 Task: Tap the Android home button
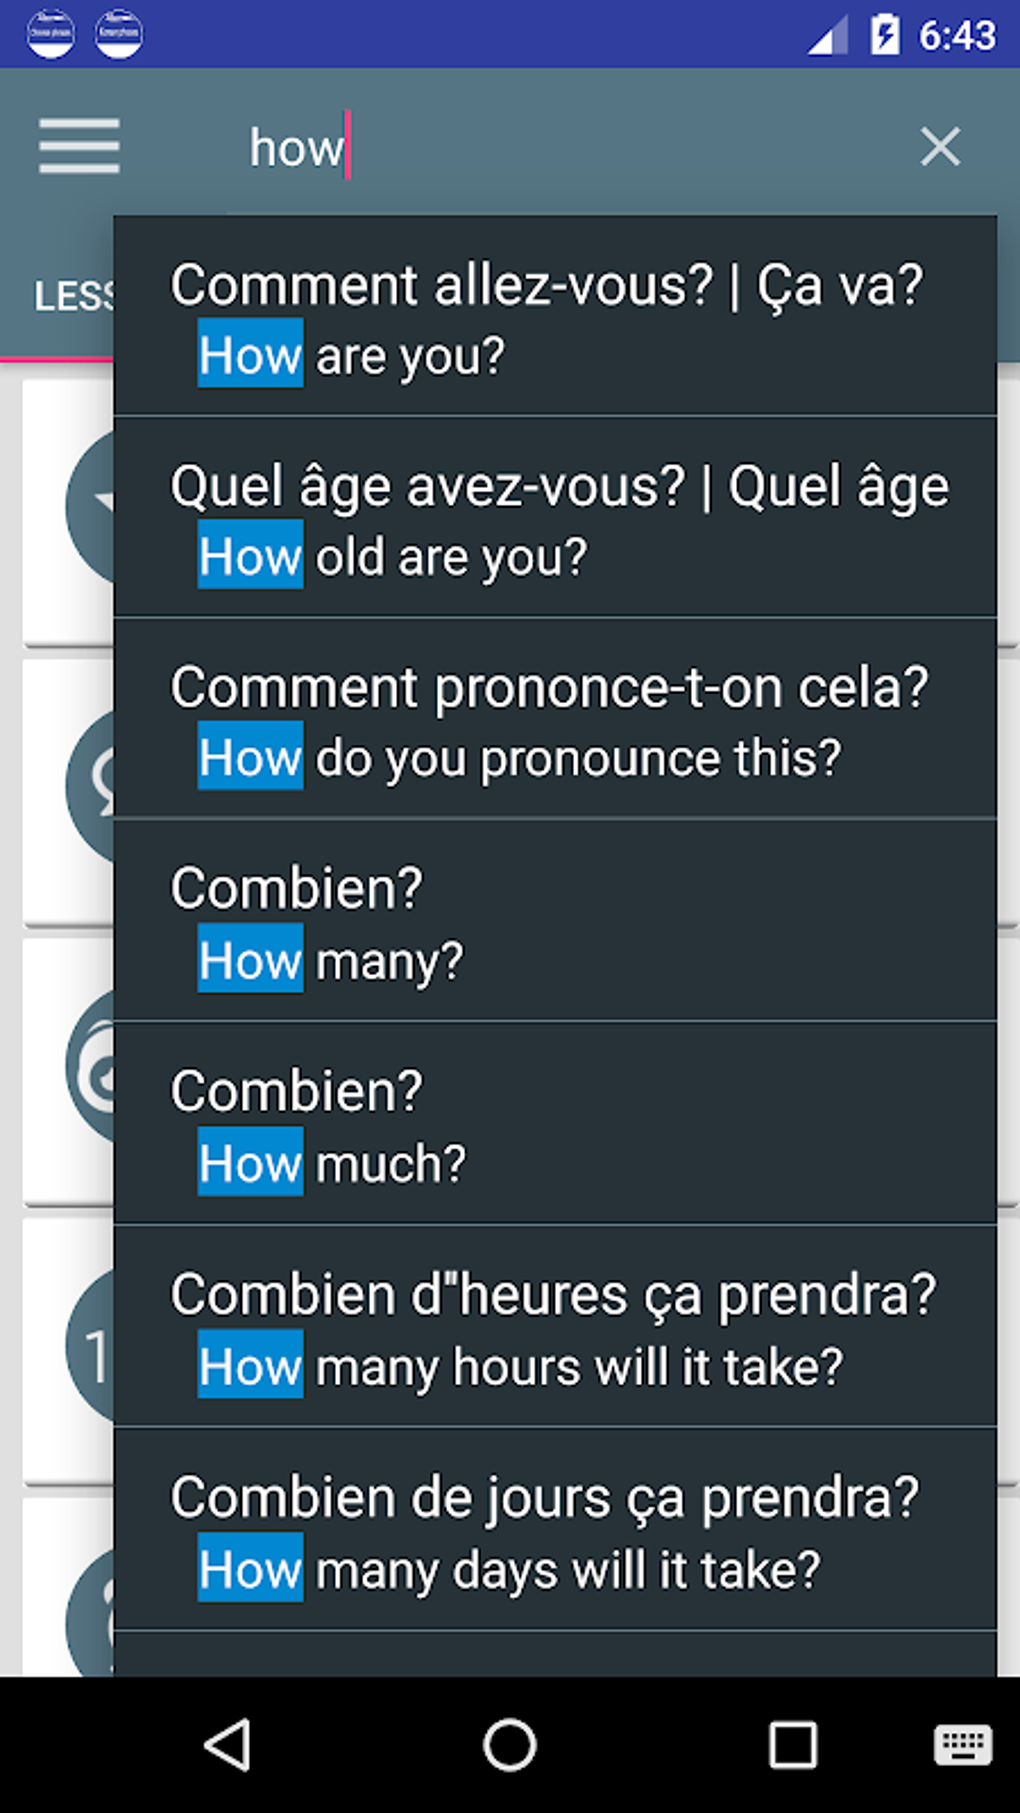[510, 1745]
